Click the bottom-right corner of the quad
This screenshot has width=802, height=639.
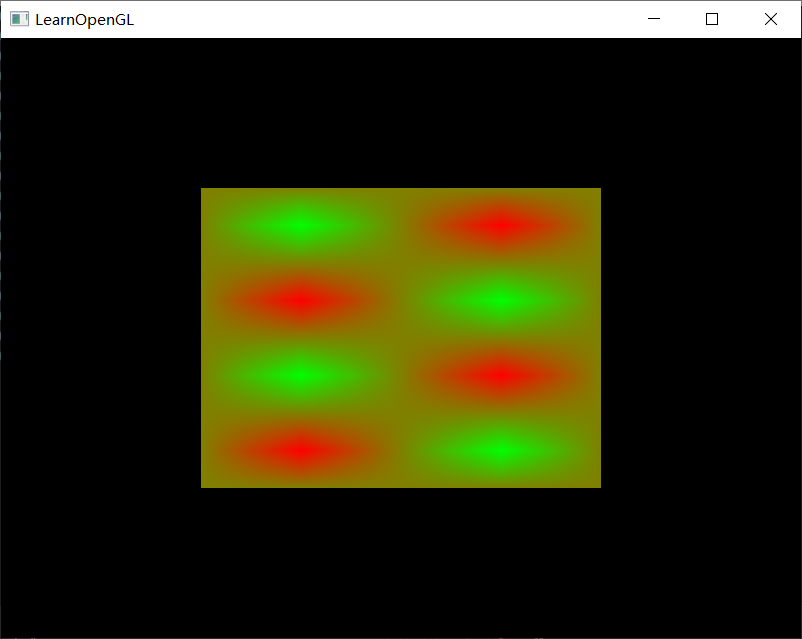click(x=598, y=485)
